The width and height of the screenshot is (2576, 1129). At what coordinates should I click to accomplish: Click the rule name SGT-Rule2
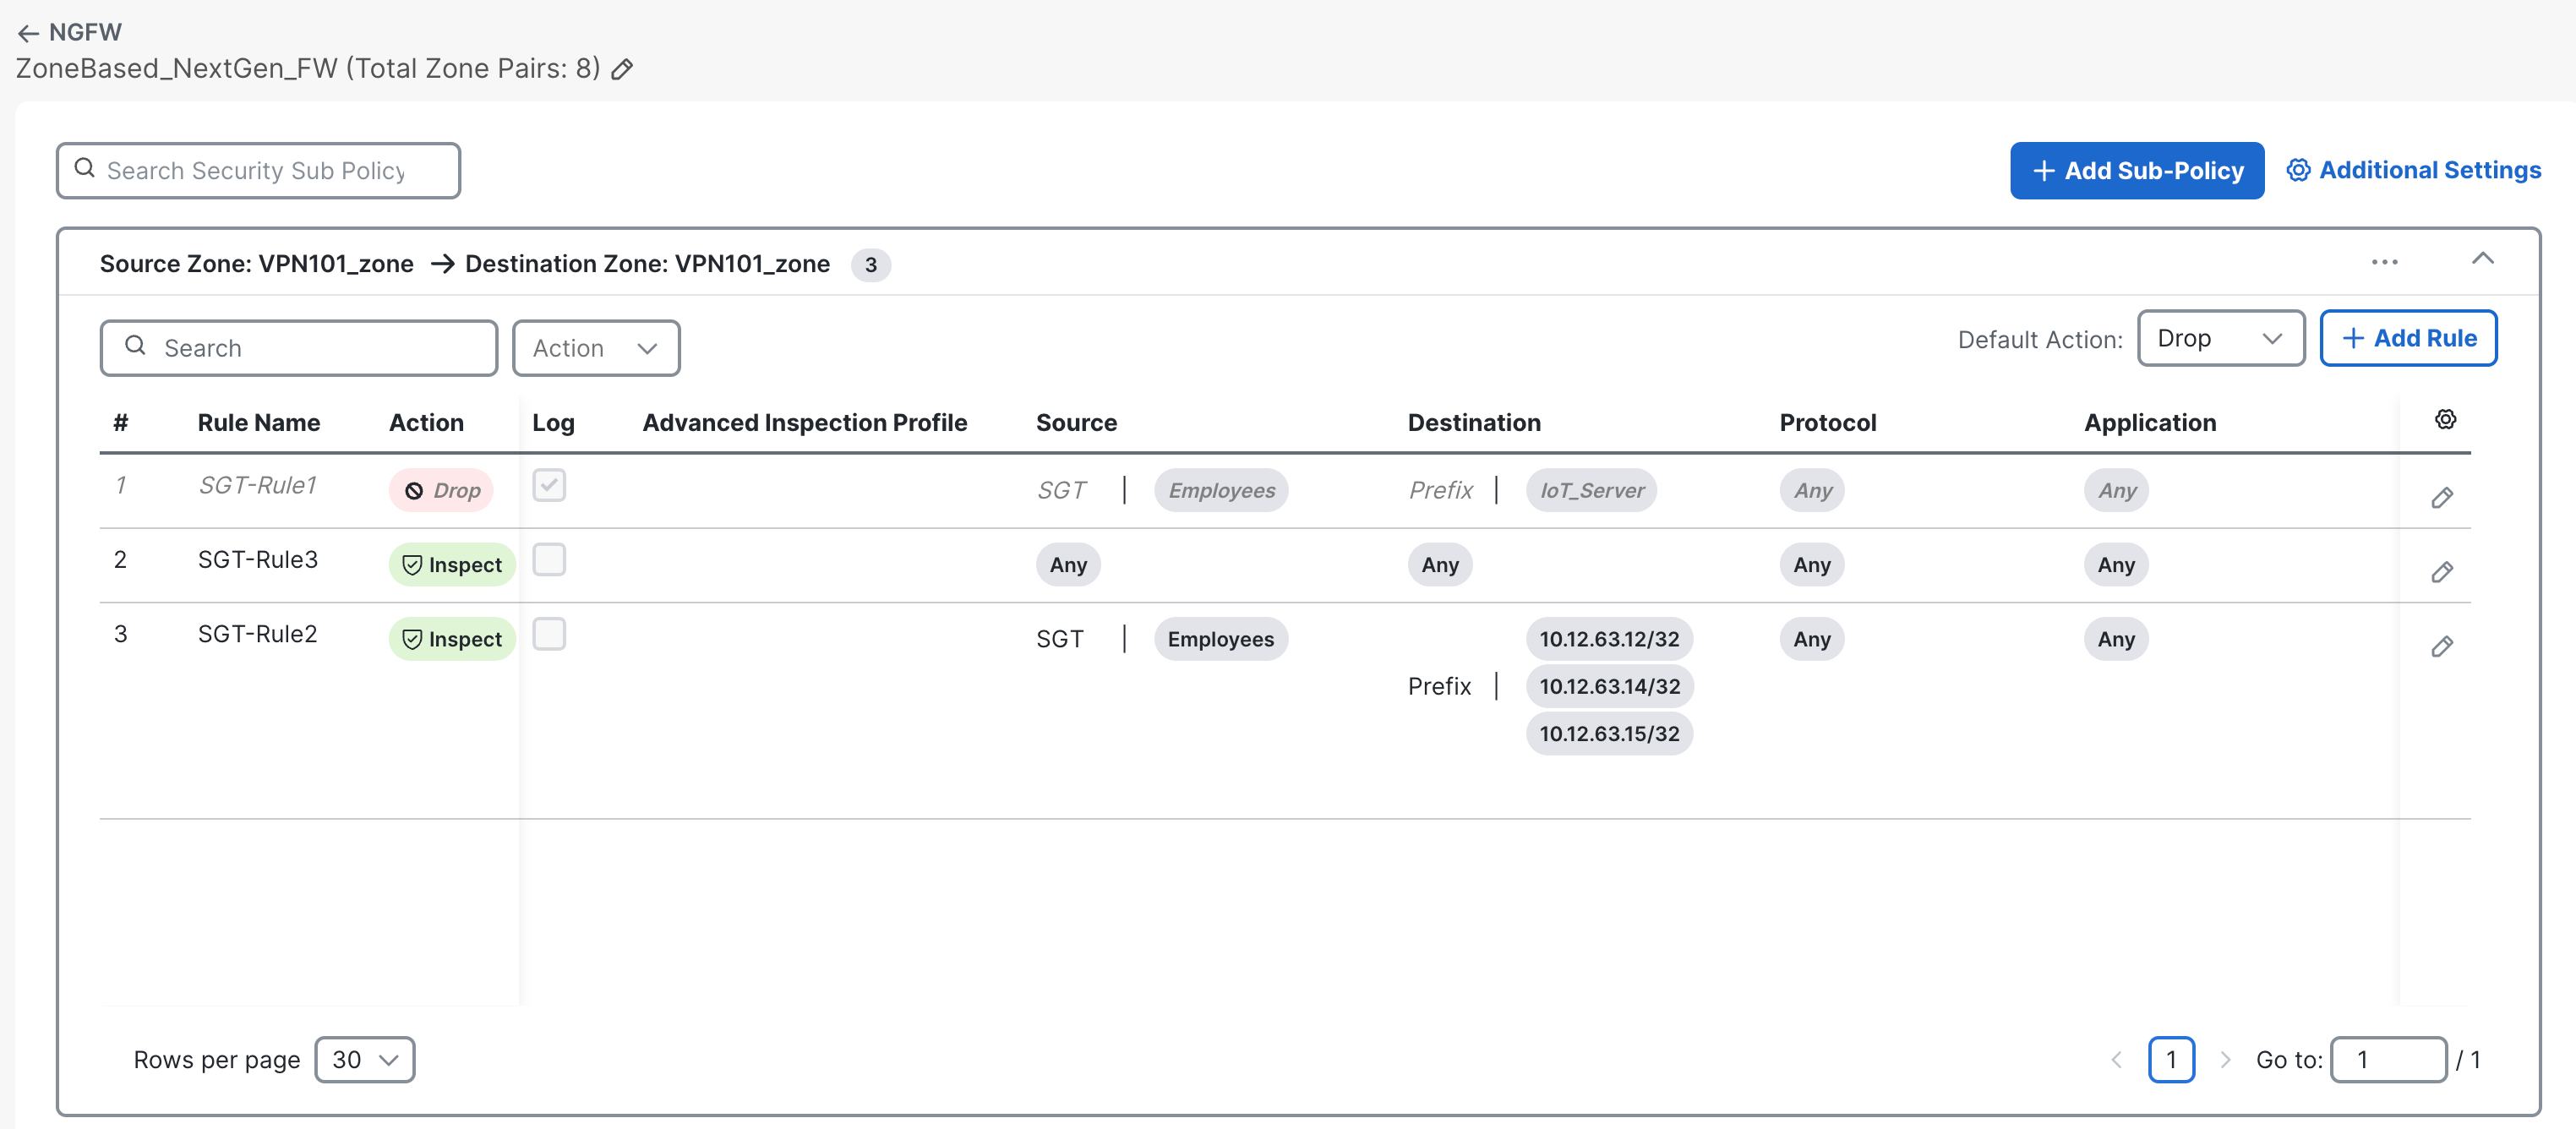(258, 634)
